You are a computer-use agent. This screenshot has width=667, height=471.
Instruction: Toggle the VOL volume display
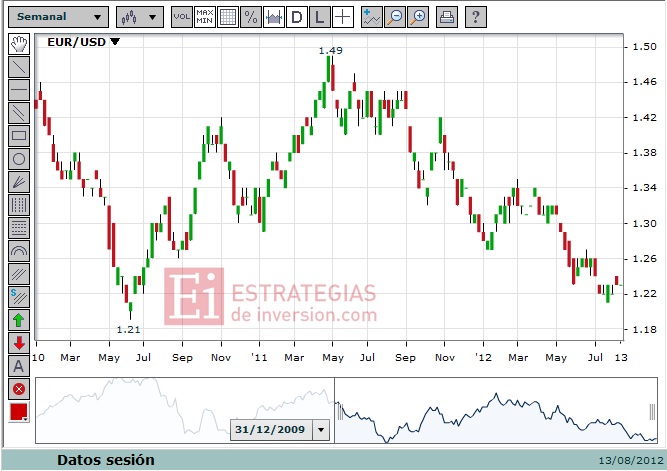pyautogui.click(x=182, y=17)
